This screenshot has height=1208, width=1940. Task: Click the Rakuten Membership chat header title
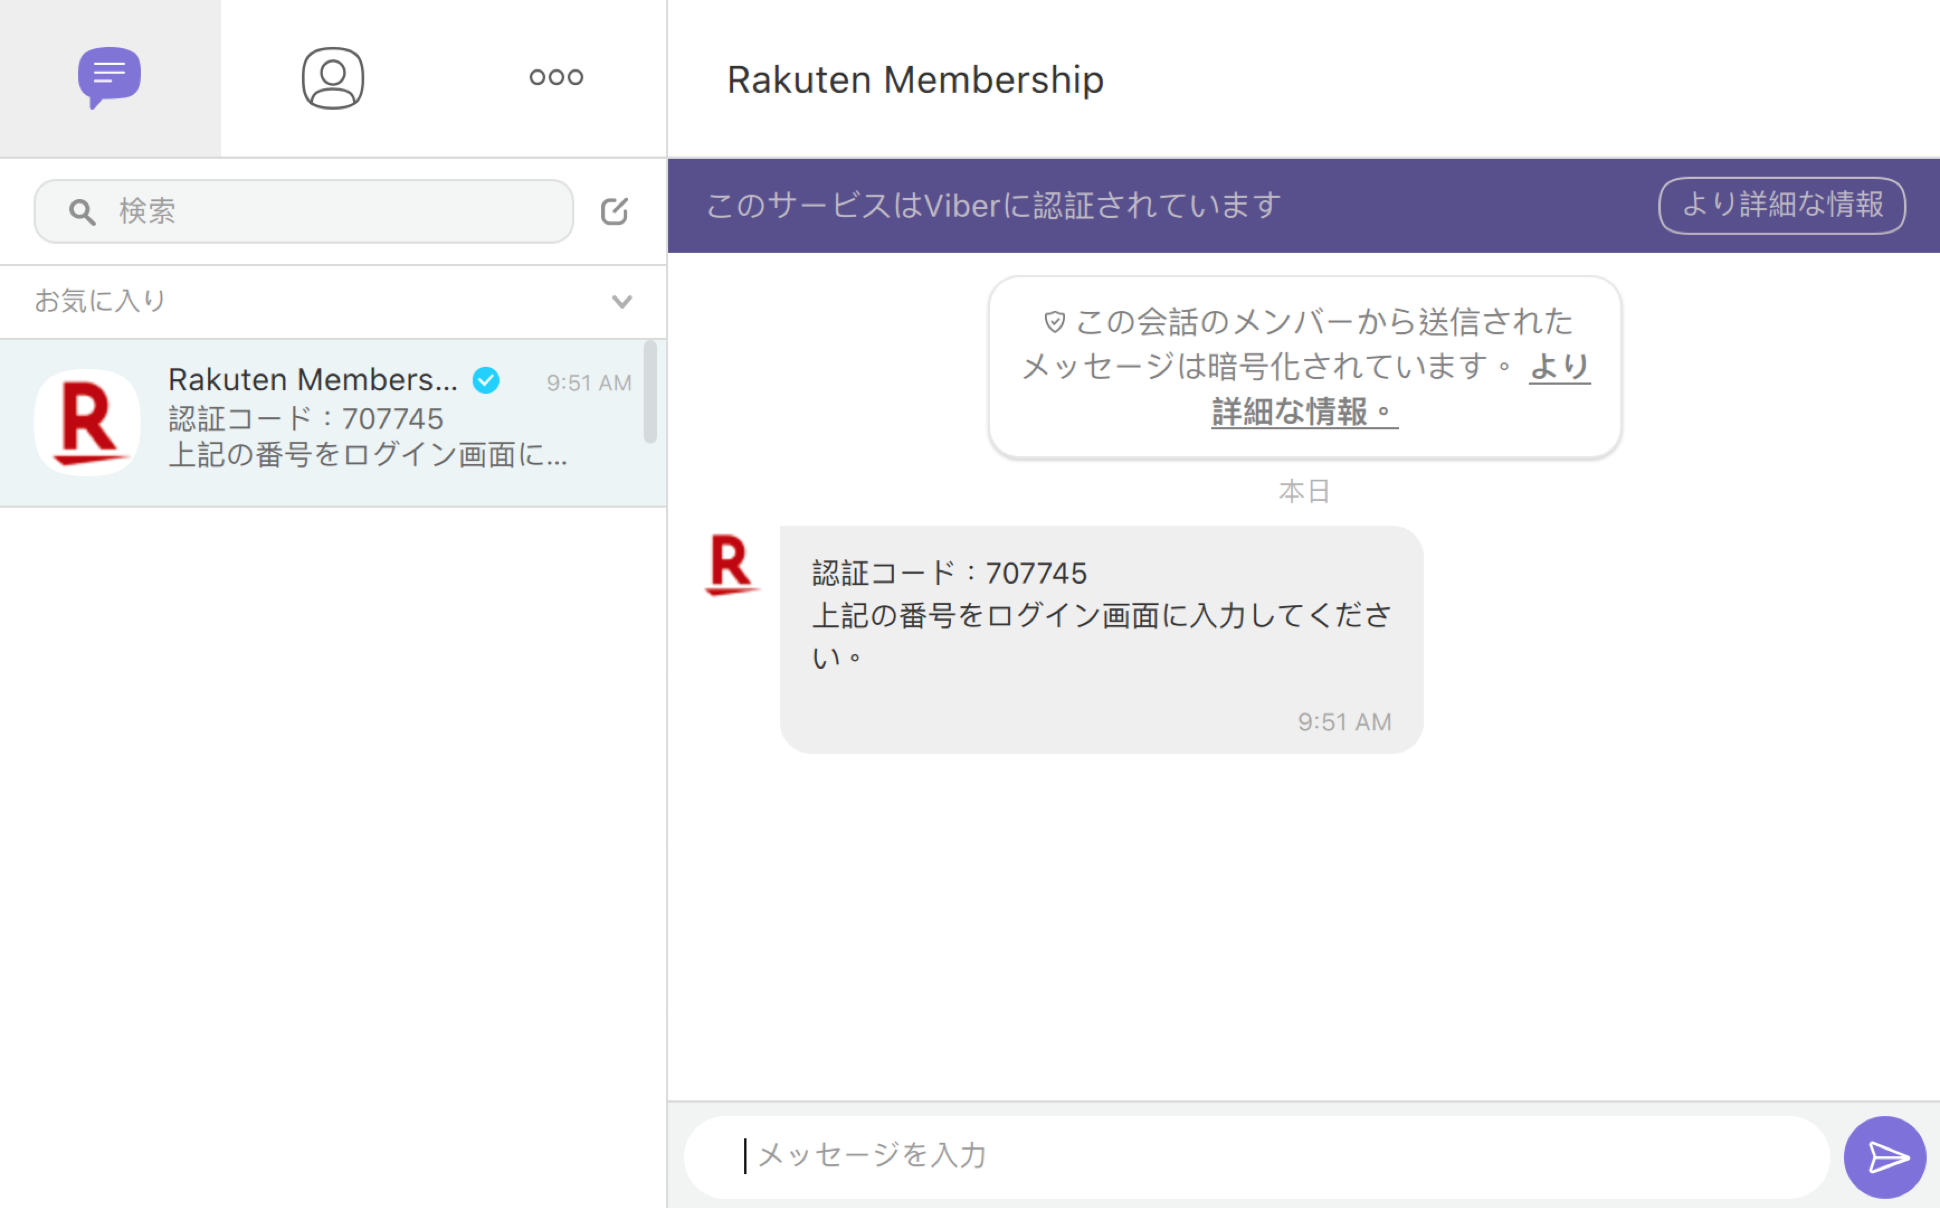pyautogui.click(x=915, y=79)
